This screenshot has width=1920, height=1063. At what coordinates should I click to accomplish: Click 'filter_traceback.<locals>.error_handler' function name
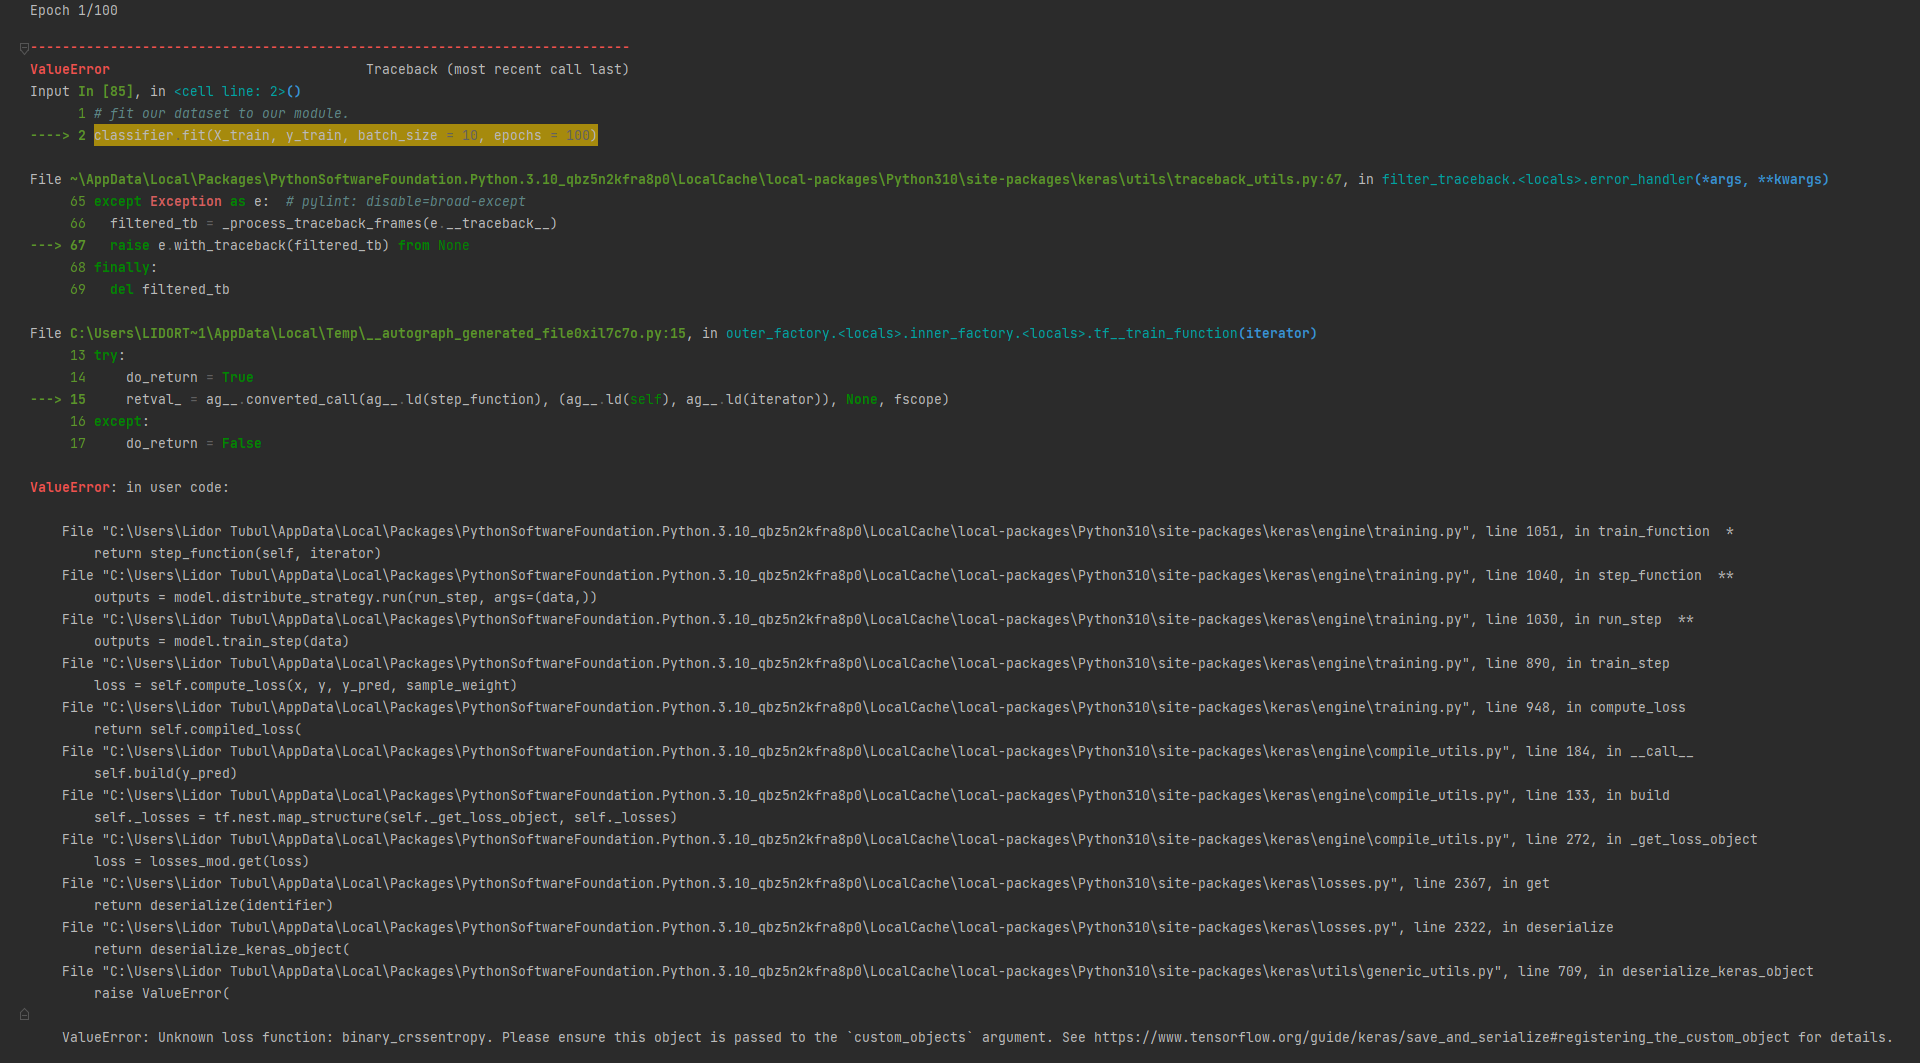pos(1538,179)
